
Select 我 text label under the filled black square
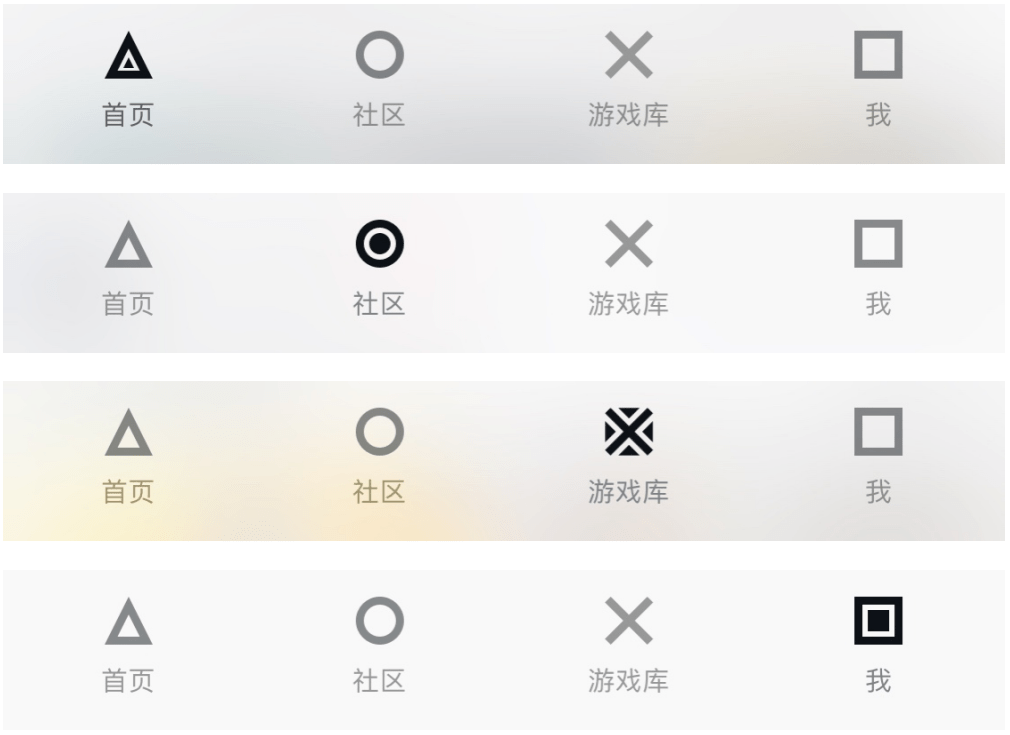click(x=878, y=681)
